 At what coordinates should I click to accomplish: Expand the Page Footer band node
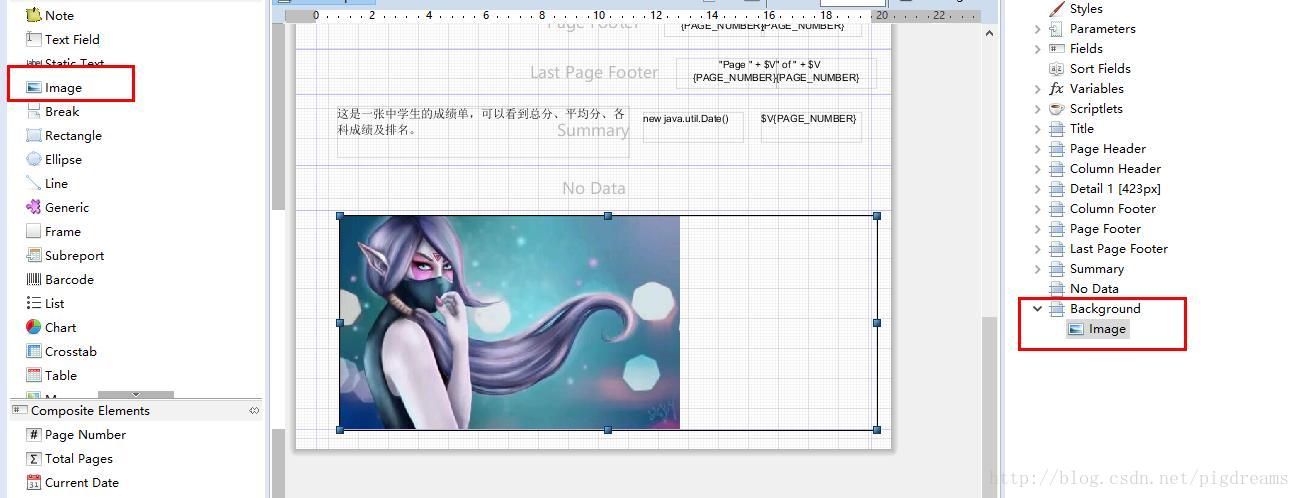[x=1037, y=228]
